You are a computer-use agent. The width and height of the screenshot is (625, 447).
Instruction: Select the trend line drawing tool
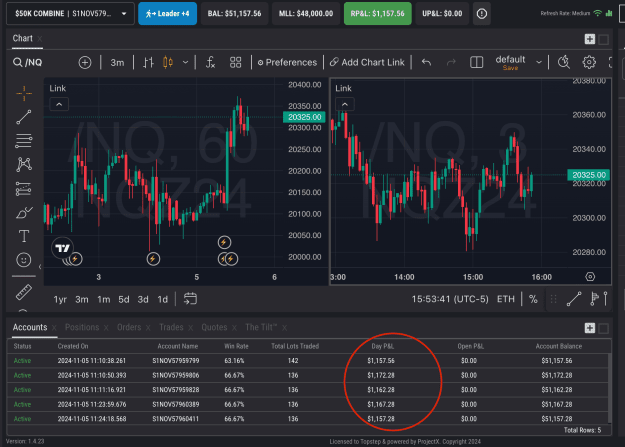coord(24,117)
